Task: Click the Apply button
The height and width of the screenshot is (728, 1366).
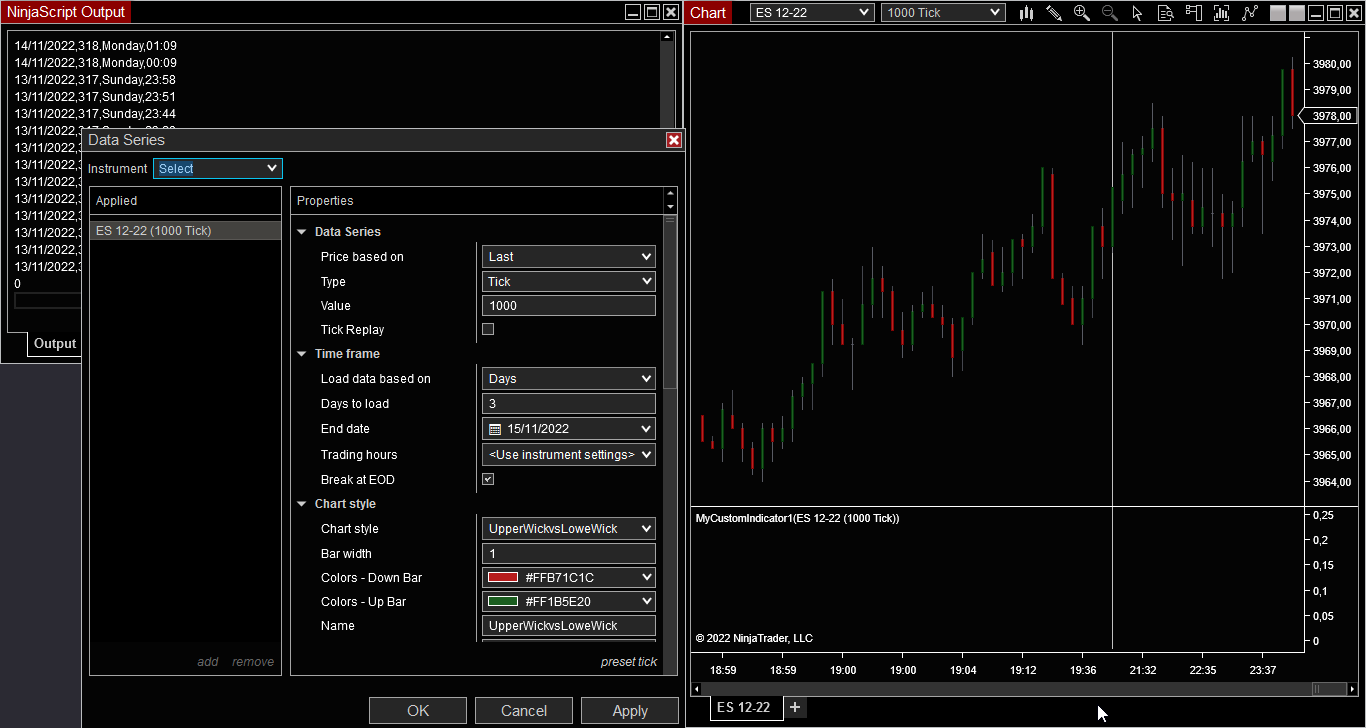Action: 630,711
